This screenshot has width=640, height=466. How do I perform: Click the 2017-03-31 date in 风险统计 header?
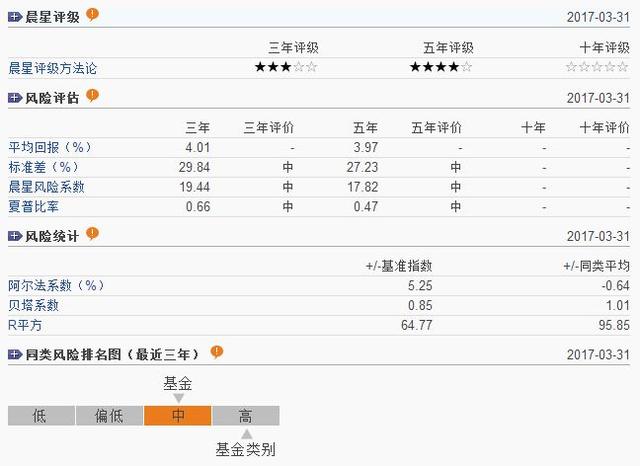(598, 236)
